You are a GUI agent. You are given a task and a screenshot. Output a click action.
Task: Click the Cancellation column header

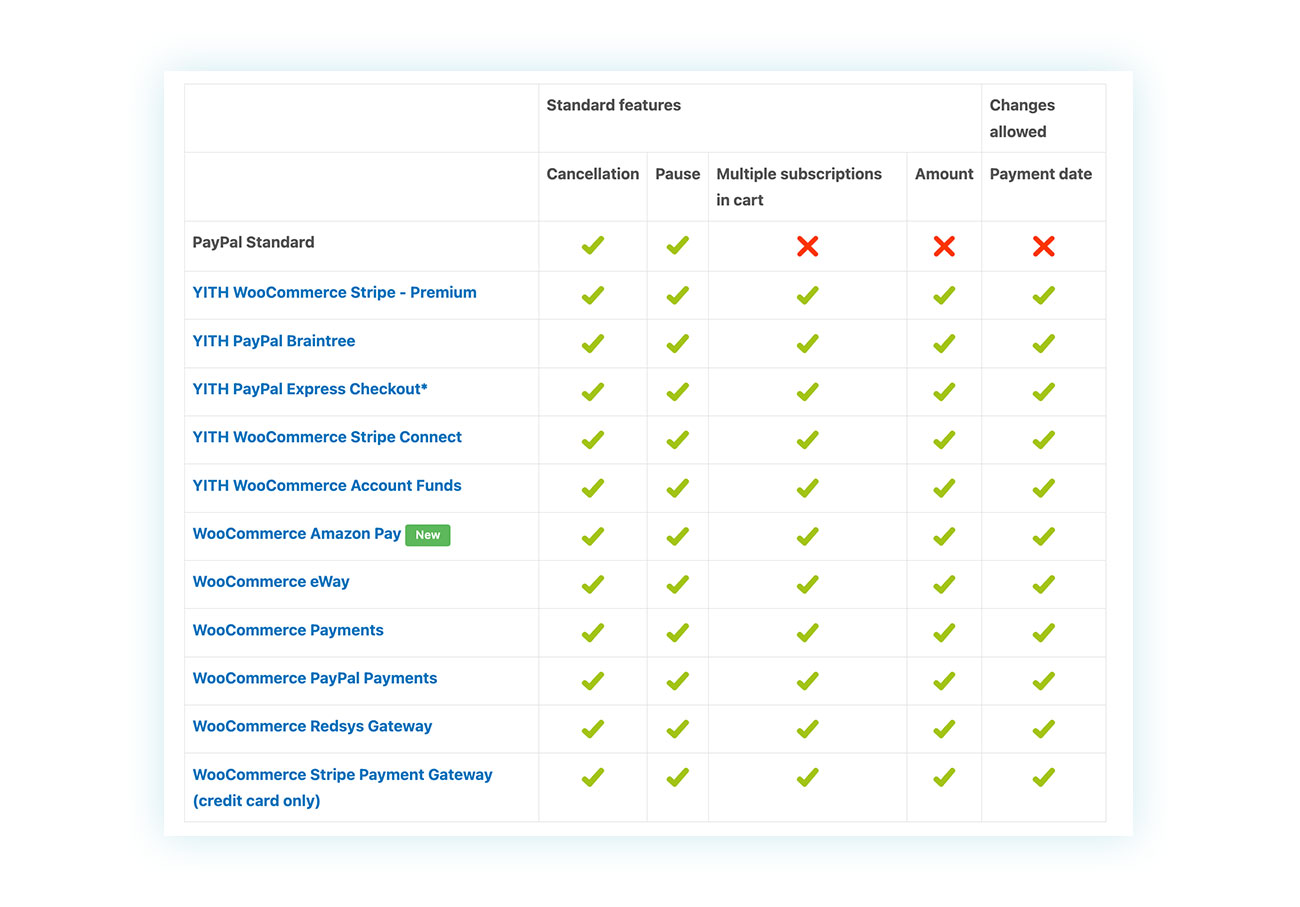click(x=592, y=174)
